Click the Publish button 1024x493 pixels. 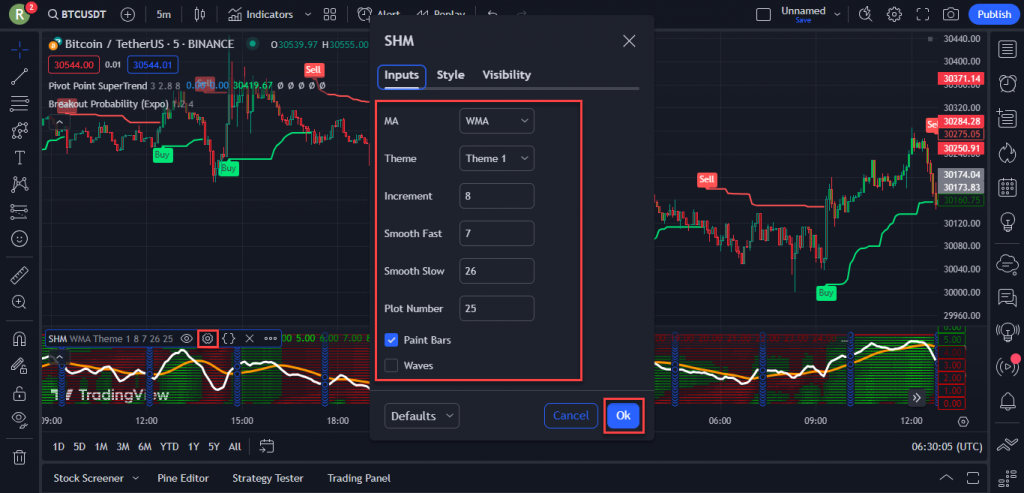994,14
